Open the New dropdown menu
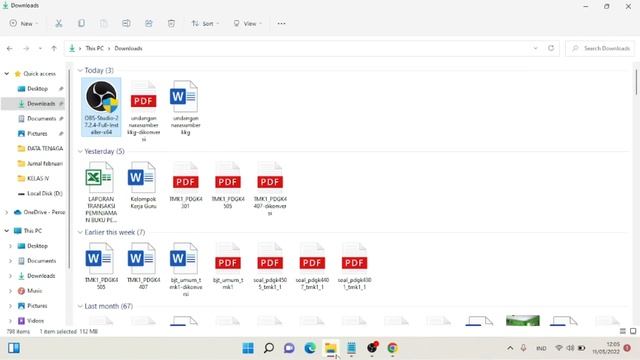 [x=24, y=24]
